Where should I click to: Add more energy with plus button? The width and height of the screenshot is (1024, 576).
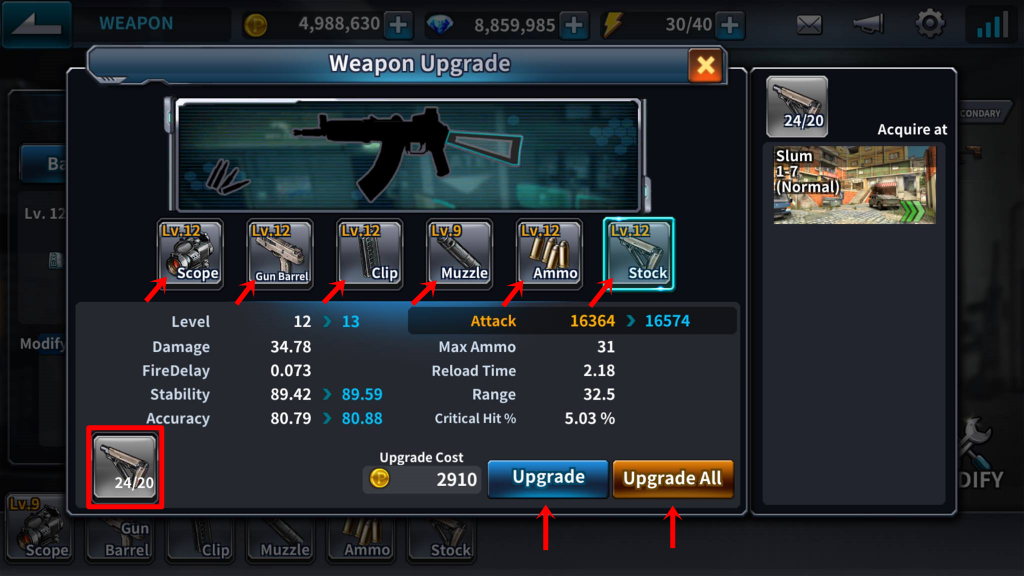point(730,25)
